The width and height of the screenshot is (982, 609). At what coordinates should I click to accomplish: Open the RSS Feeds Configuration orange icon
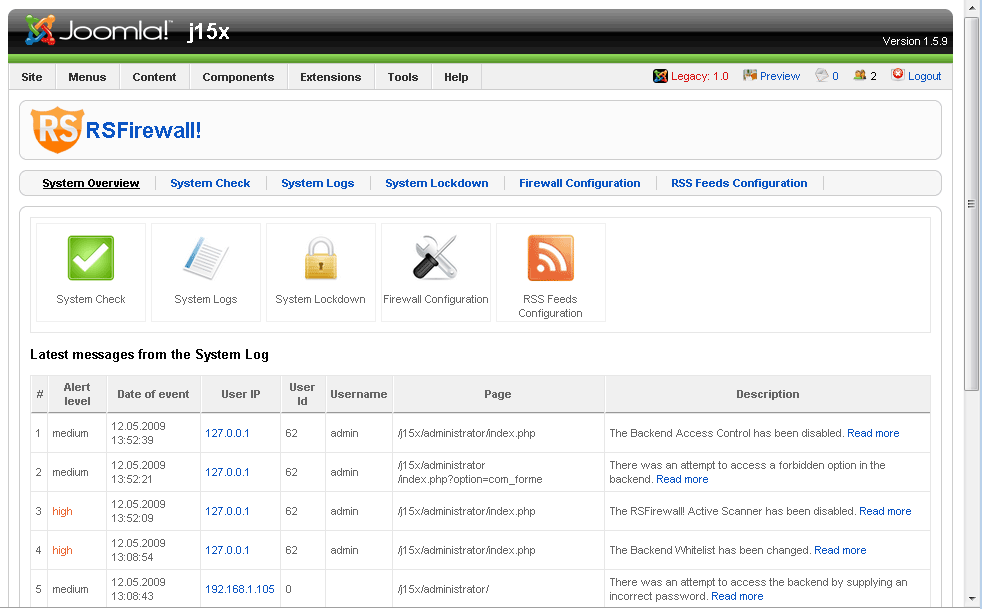point(550,258)
